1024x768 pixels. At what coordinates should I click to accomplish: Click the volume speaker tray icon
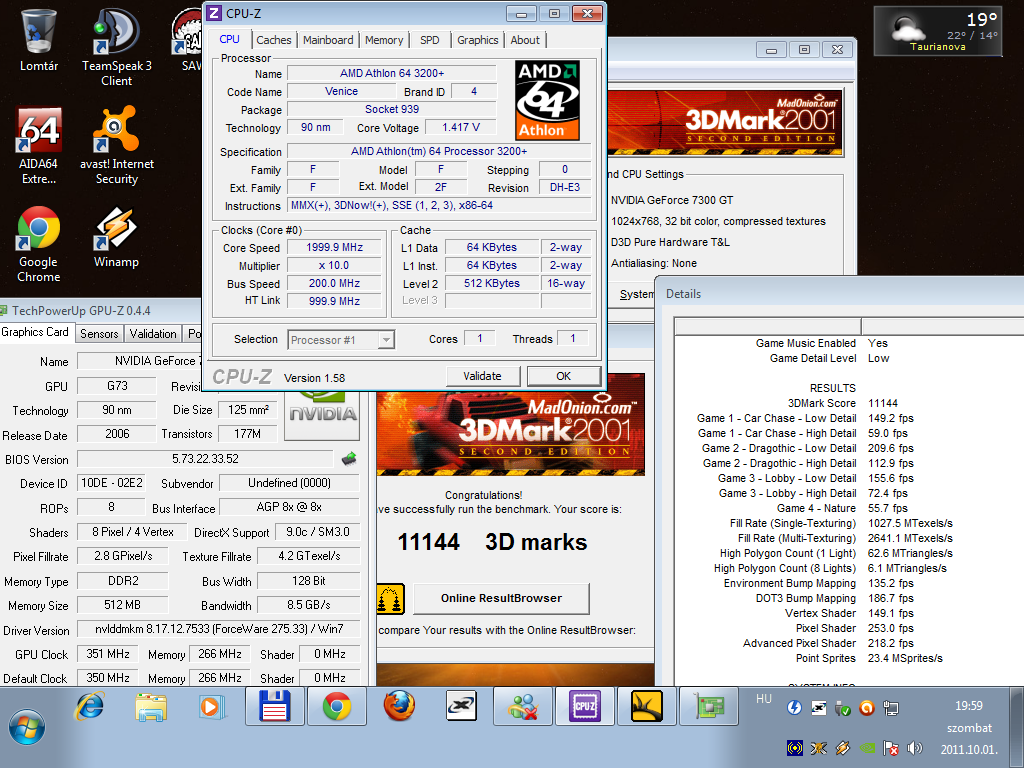pyautogui.click(x=915, y=748)
